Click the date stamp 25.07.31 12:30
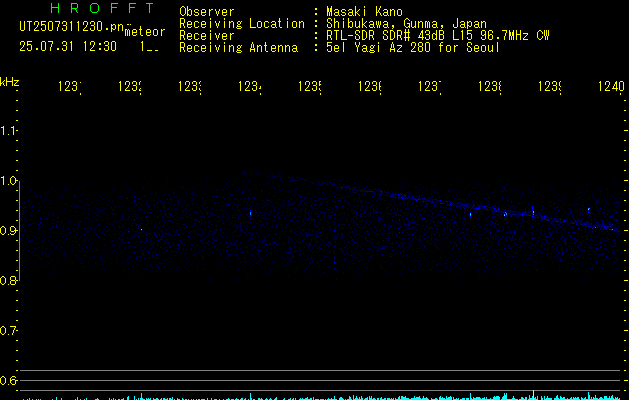 68,47
